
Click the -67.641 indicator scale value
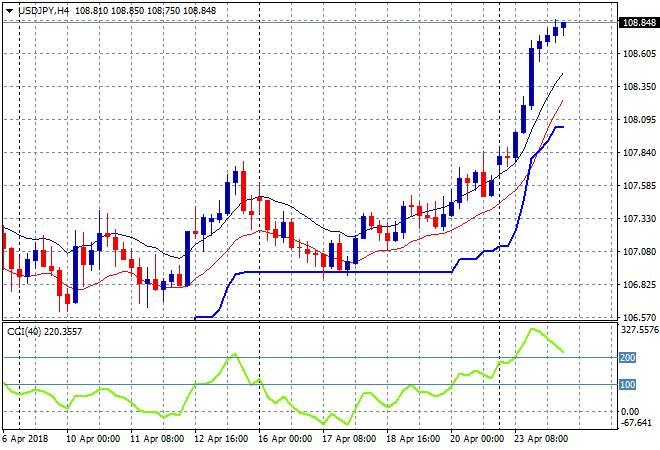[x=636, y=422]
